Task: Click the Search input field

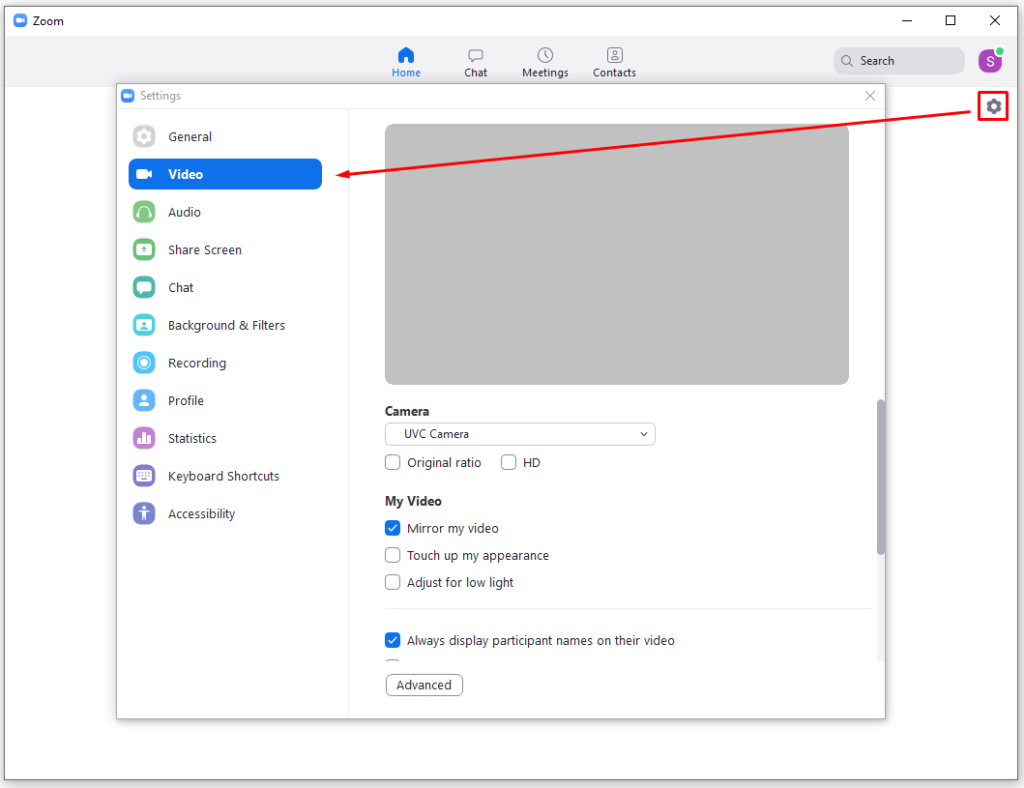Action: [898, 61]
